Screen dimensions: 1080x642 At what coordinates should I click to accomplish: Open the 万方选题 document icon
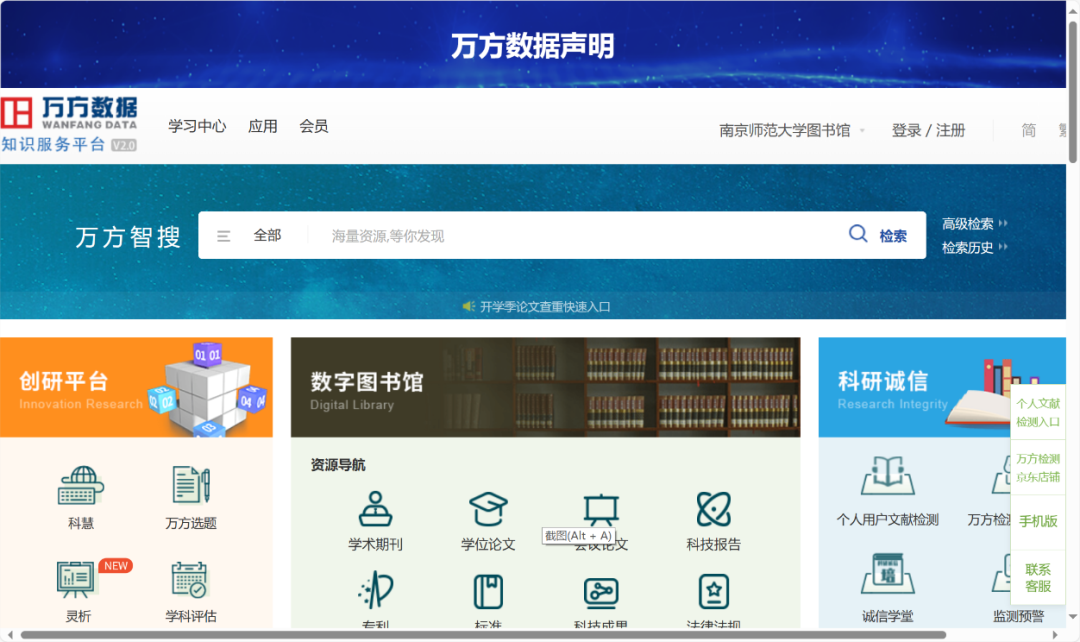(191, 485)
